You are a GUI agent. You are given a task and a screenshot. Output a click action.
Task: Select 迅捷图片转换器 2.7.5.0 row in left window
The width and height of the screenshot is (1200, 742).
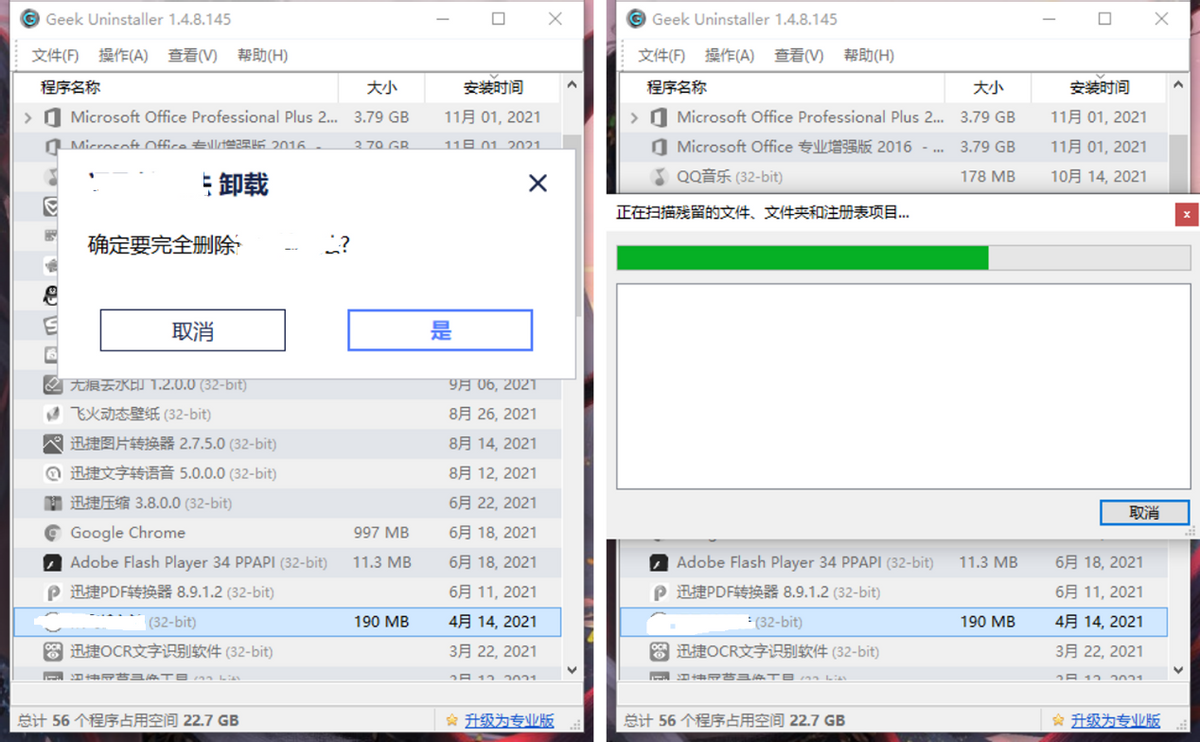tap(287, 444)
